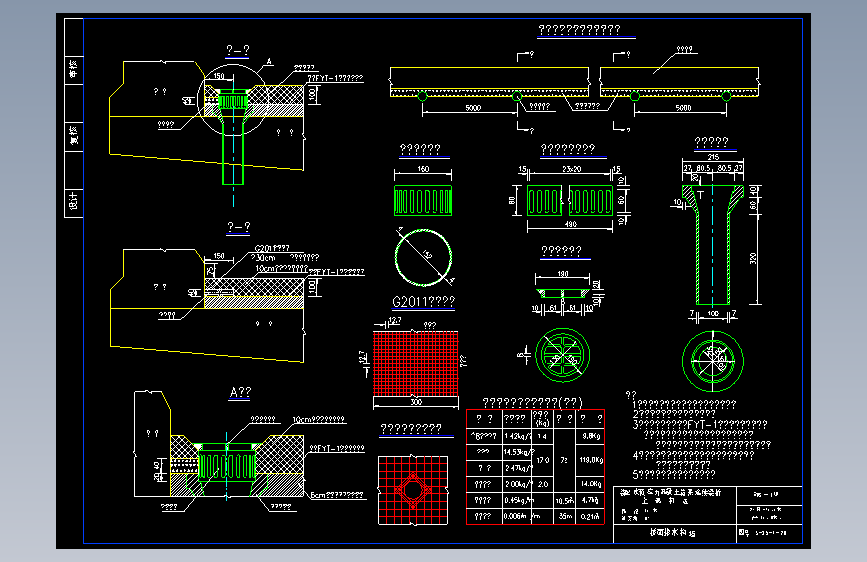
Task: Select the "17.0" weight cell
Action: tap(542, 460)
